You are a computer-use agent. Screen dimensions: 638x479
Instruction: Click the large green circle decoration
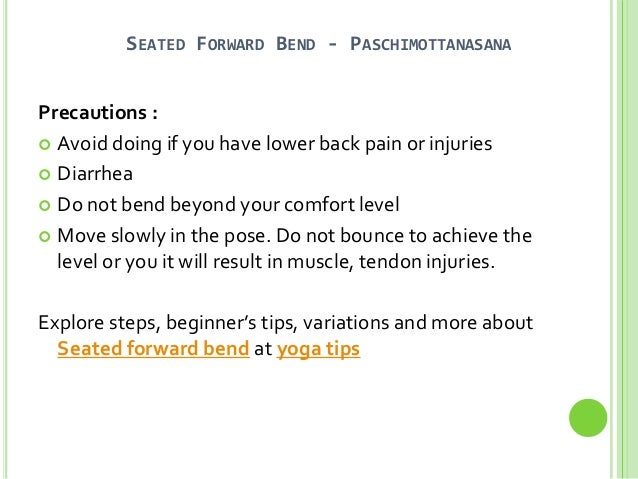click(588, 418)
